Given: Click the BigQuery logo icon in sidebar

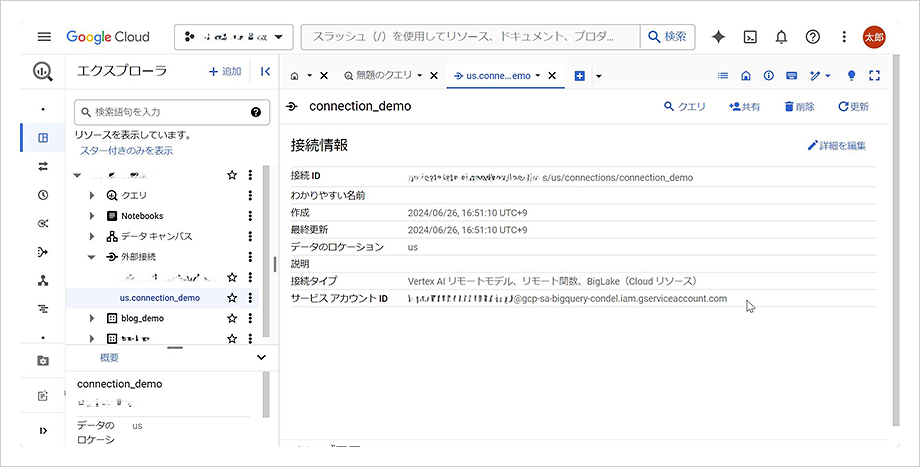Looking at the screenshot, I should point(43,72).
